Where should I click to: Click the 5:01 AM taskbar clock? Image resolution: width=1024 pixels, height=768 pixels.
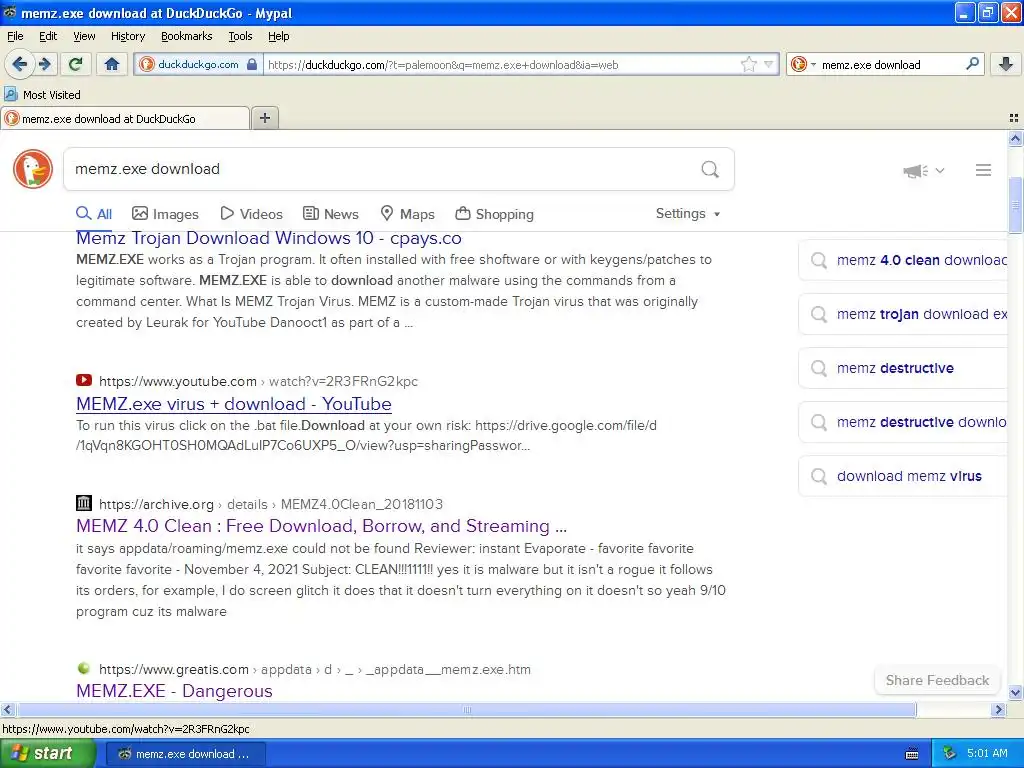[x=987, y=753]
